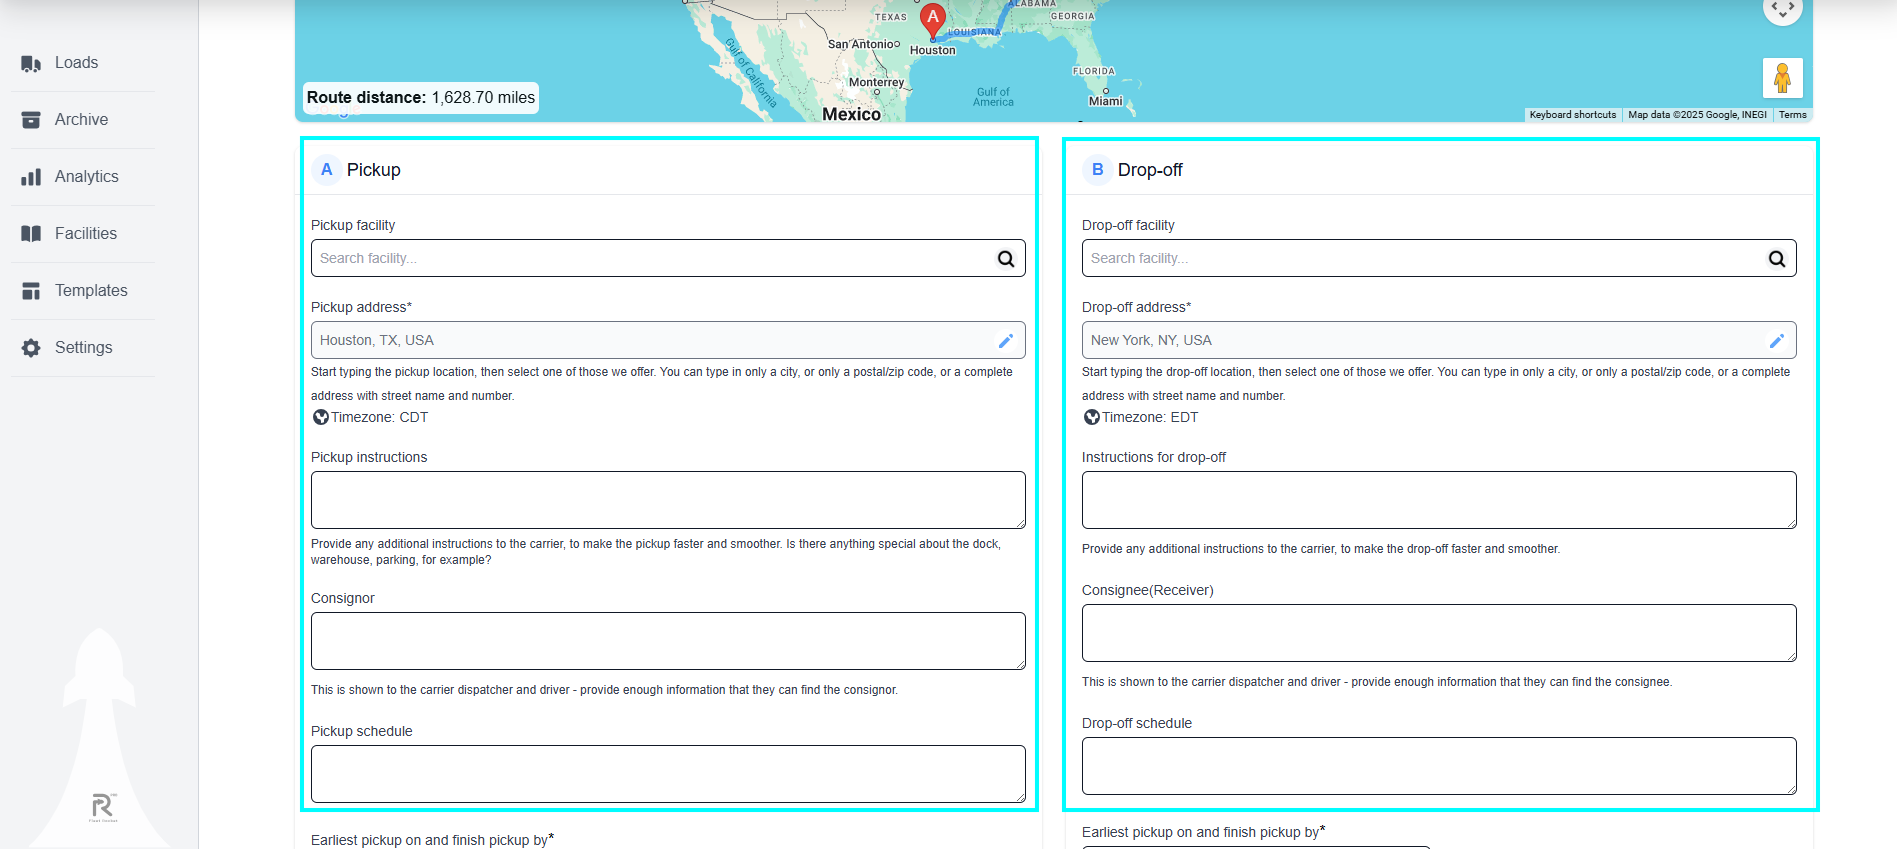Click into the Pickup schedule textarea

point(668,774)
